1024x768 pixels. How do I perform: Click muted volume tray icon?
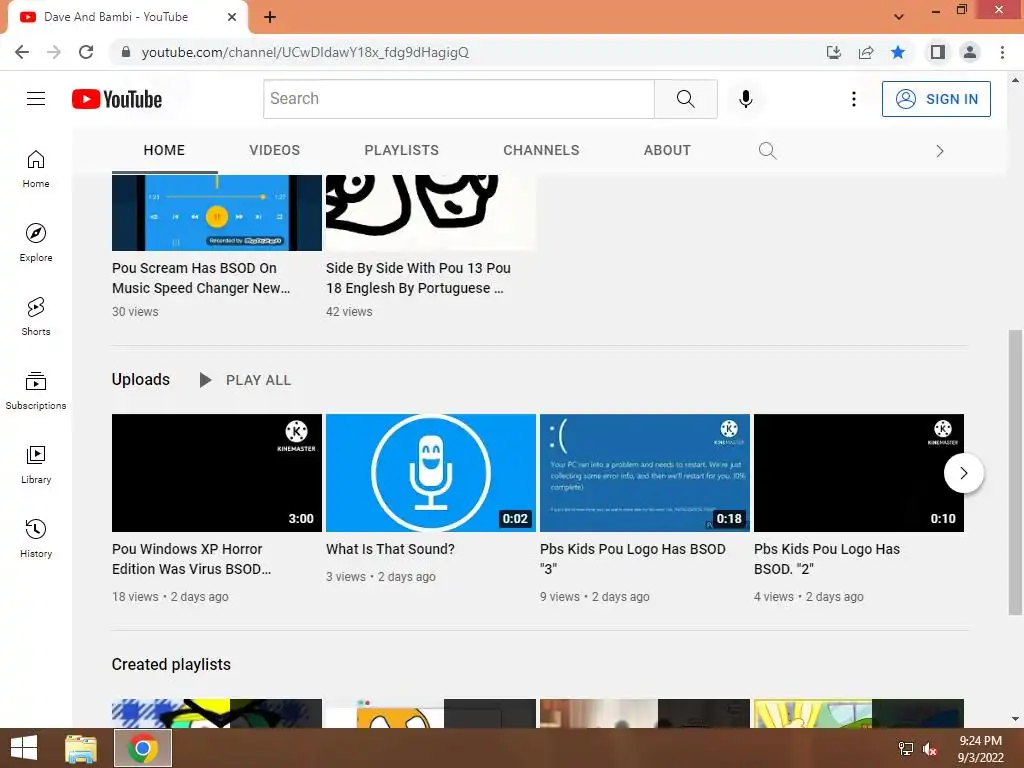coord(930,749)
